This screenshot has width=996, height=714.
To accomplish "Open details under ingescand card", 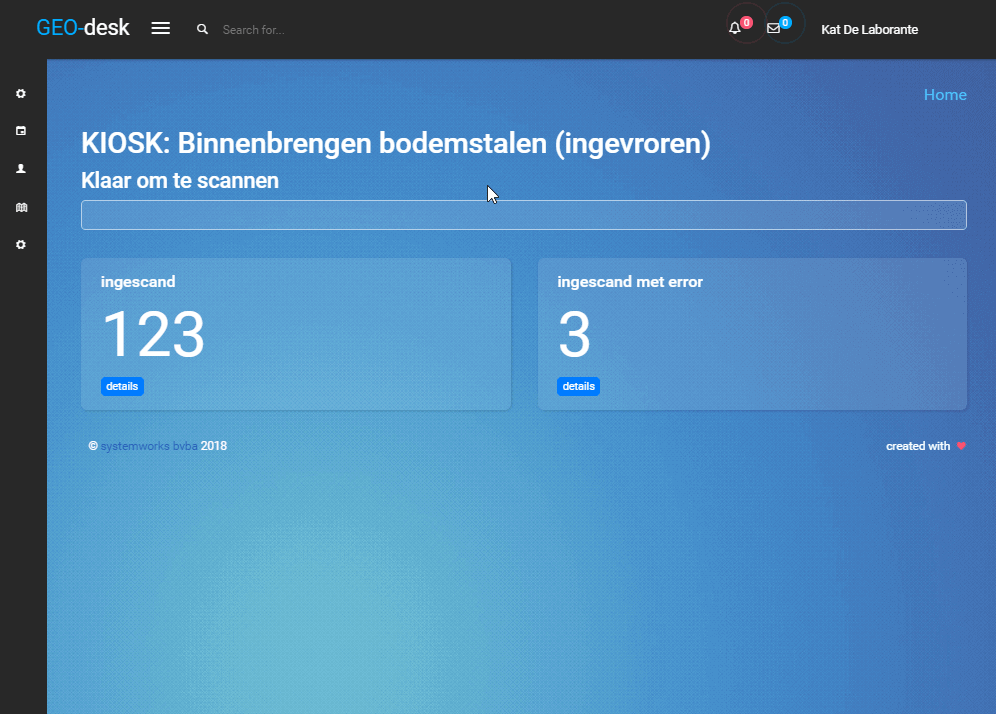I will click(122, 386).
